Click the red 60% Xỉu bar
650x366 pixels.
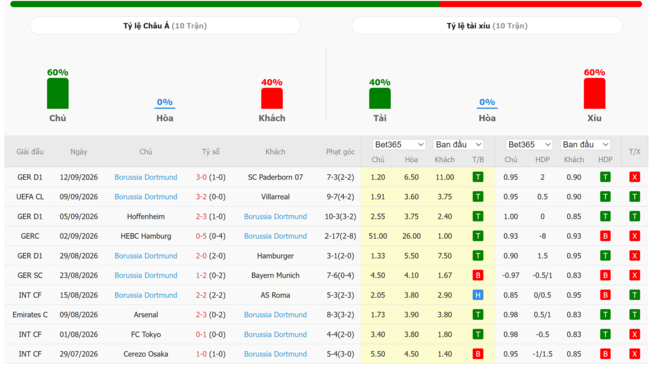pyautogui.click(x=594, y=94)
